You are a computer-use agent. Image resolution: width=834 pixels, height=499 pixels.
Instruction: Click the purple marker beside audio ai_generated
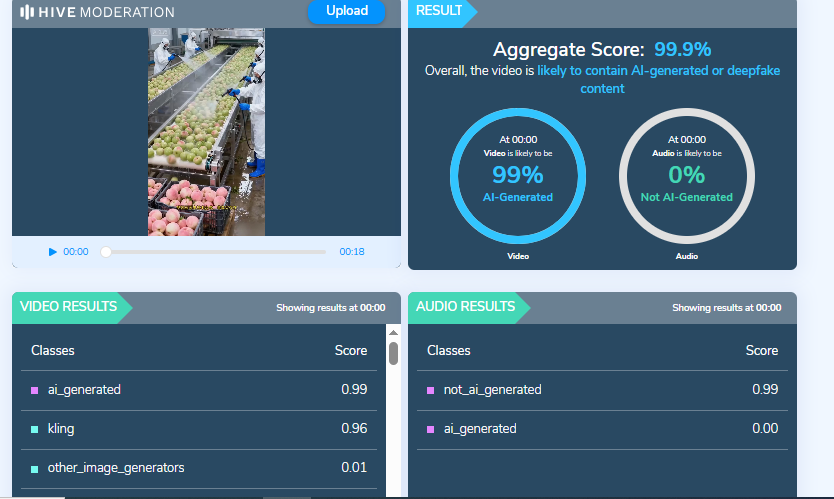(x=431, y=429)
